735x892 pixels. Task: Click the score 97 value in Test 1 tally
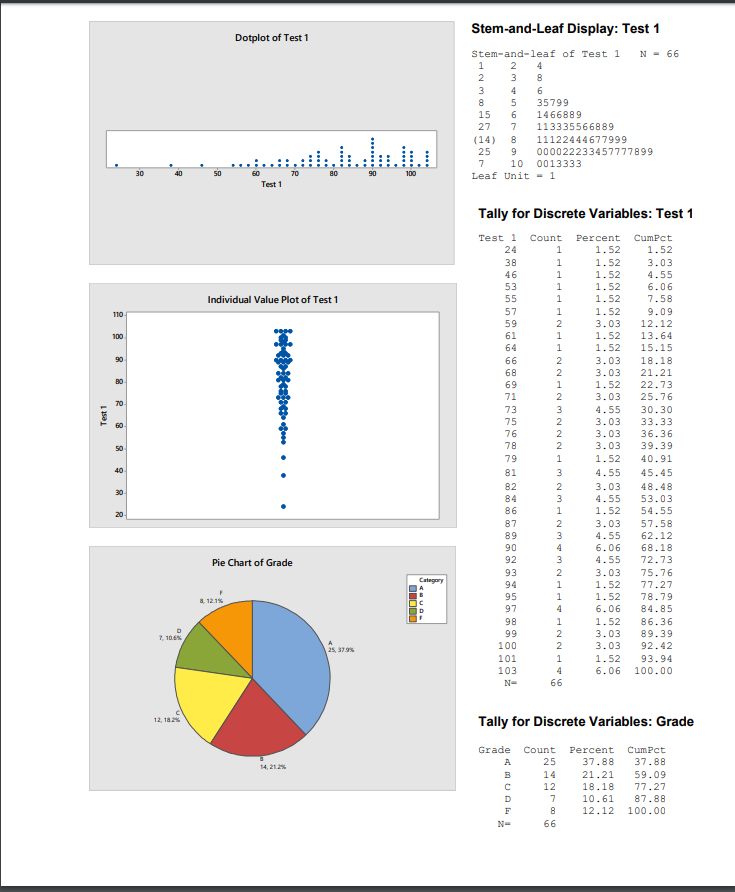pos(510,609)
